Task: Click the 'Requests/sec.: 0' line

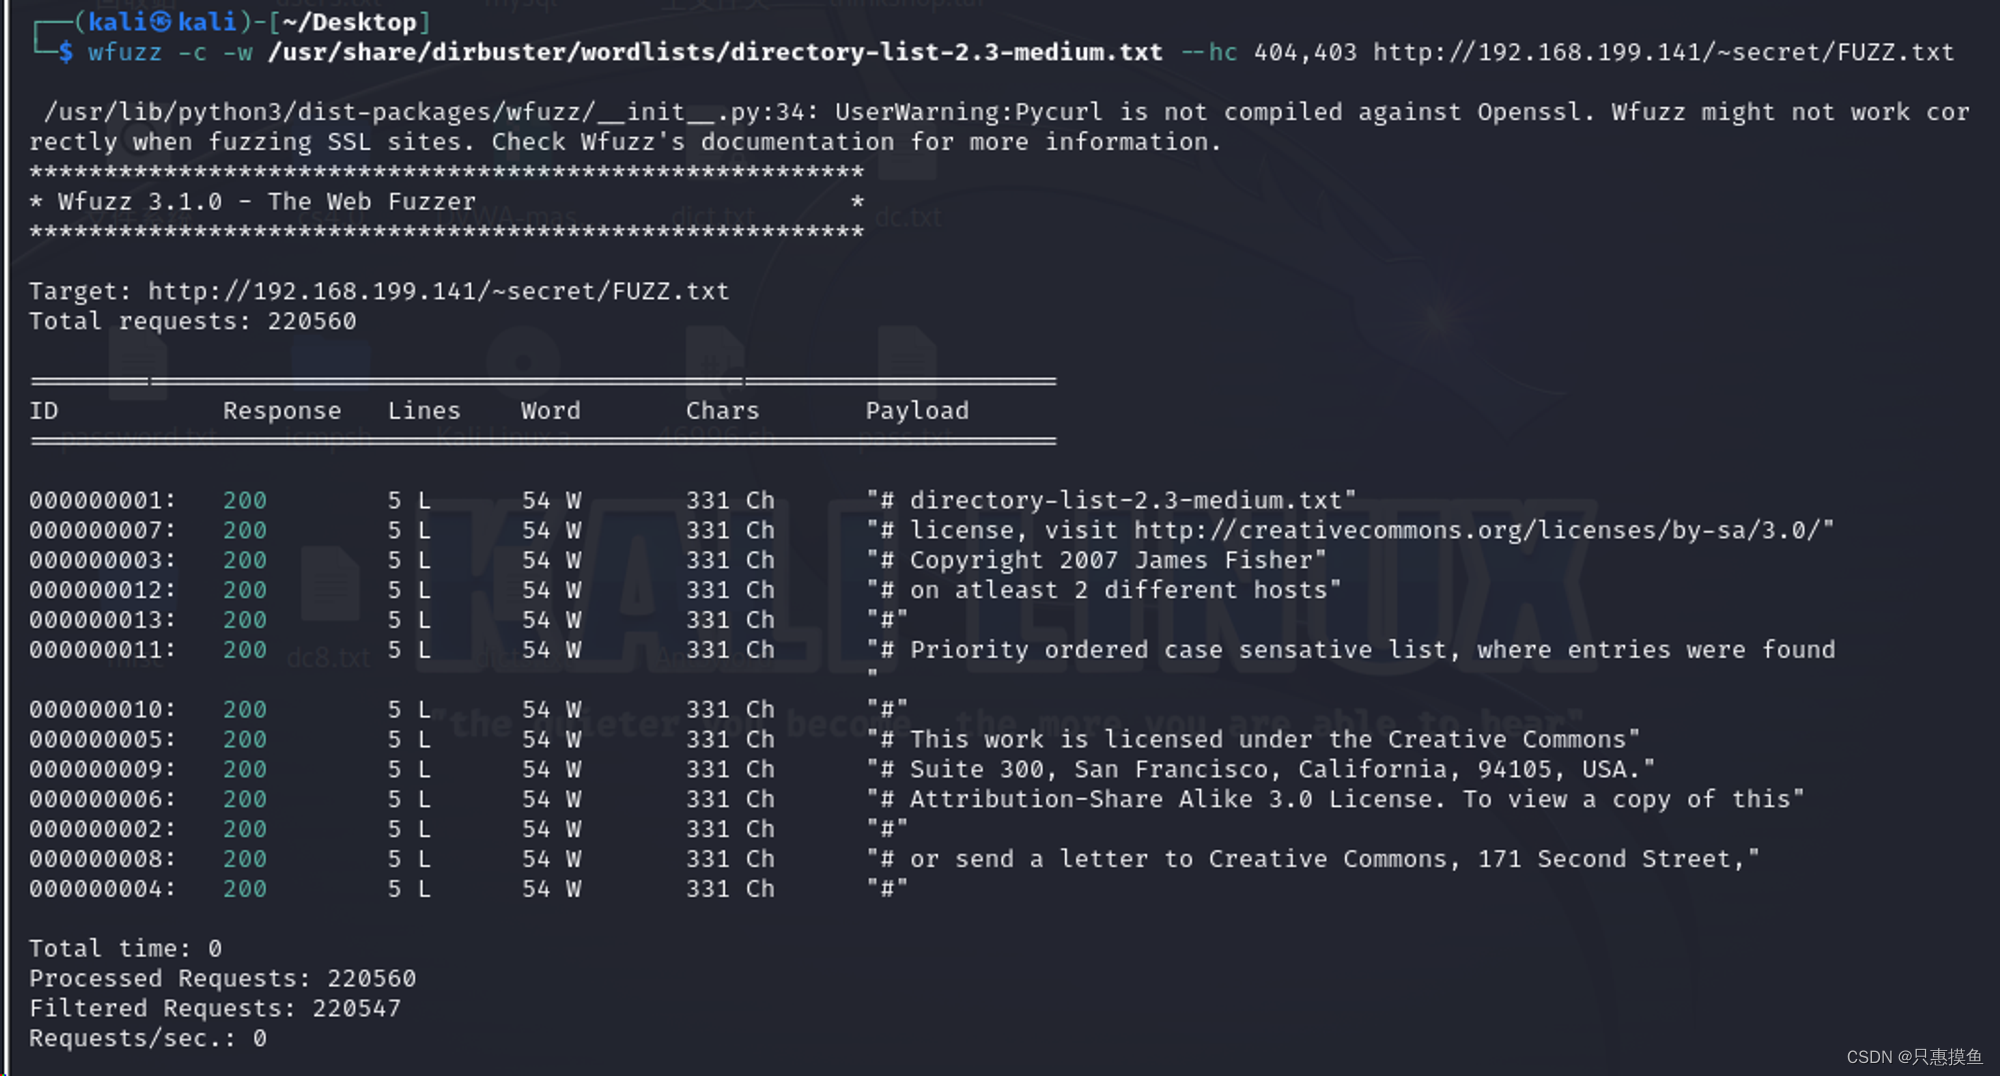Action: (x=148, y=1039)
